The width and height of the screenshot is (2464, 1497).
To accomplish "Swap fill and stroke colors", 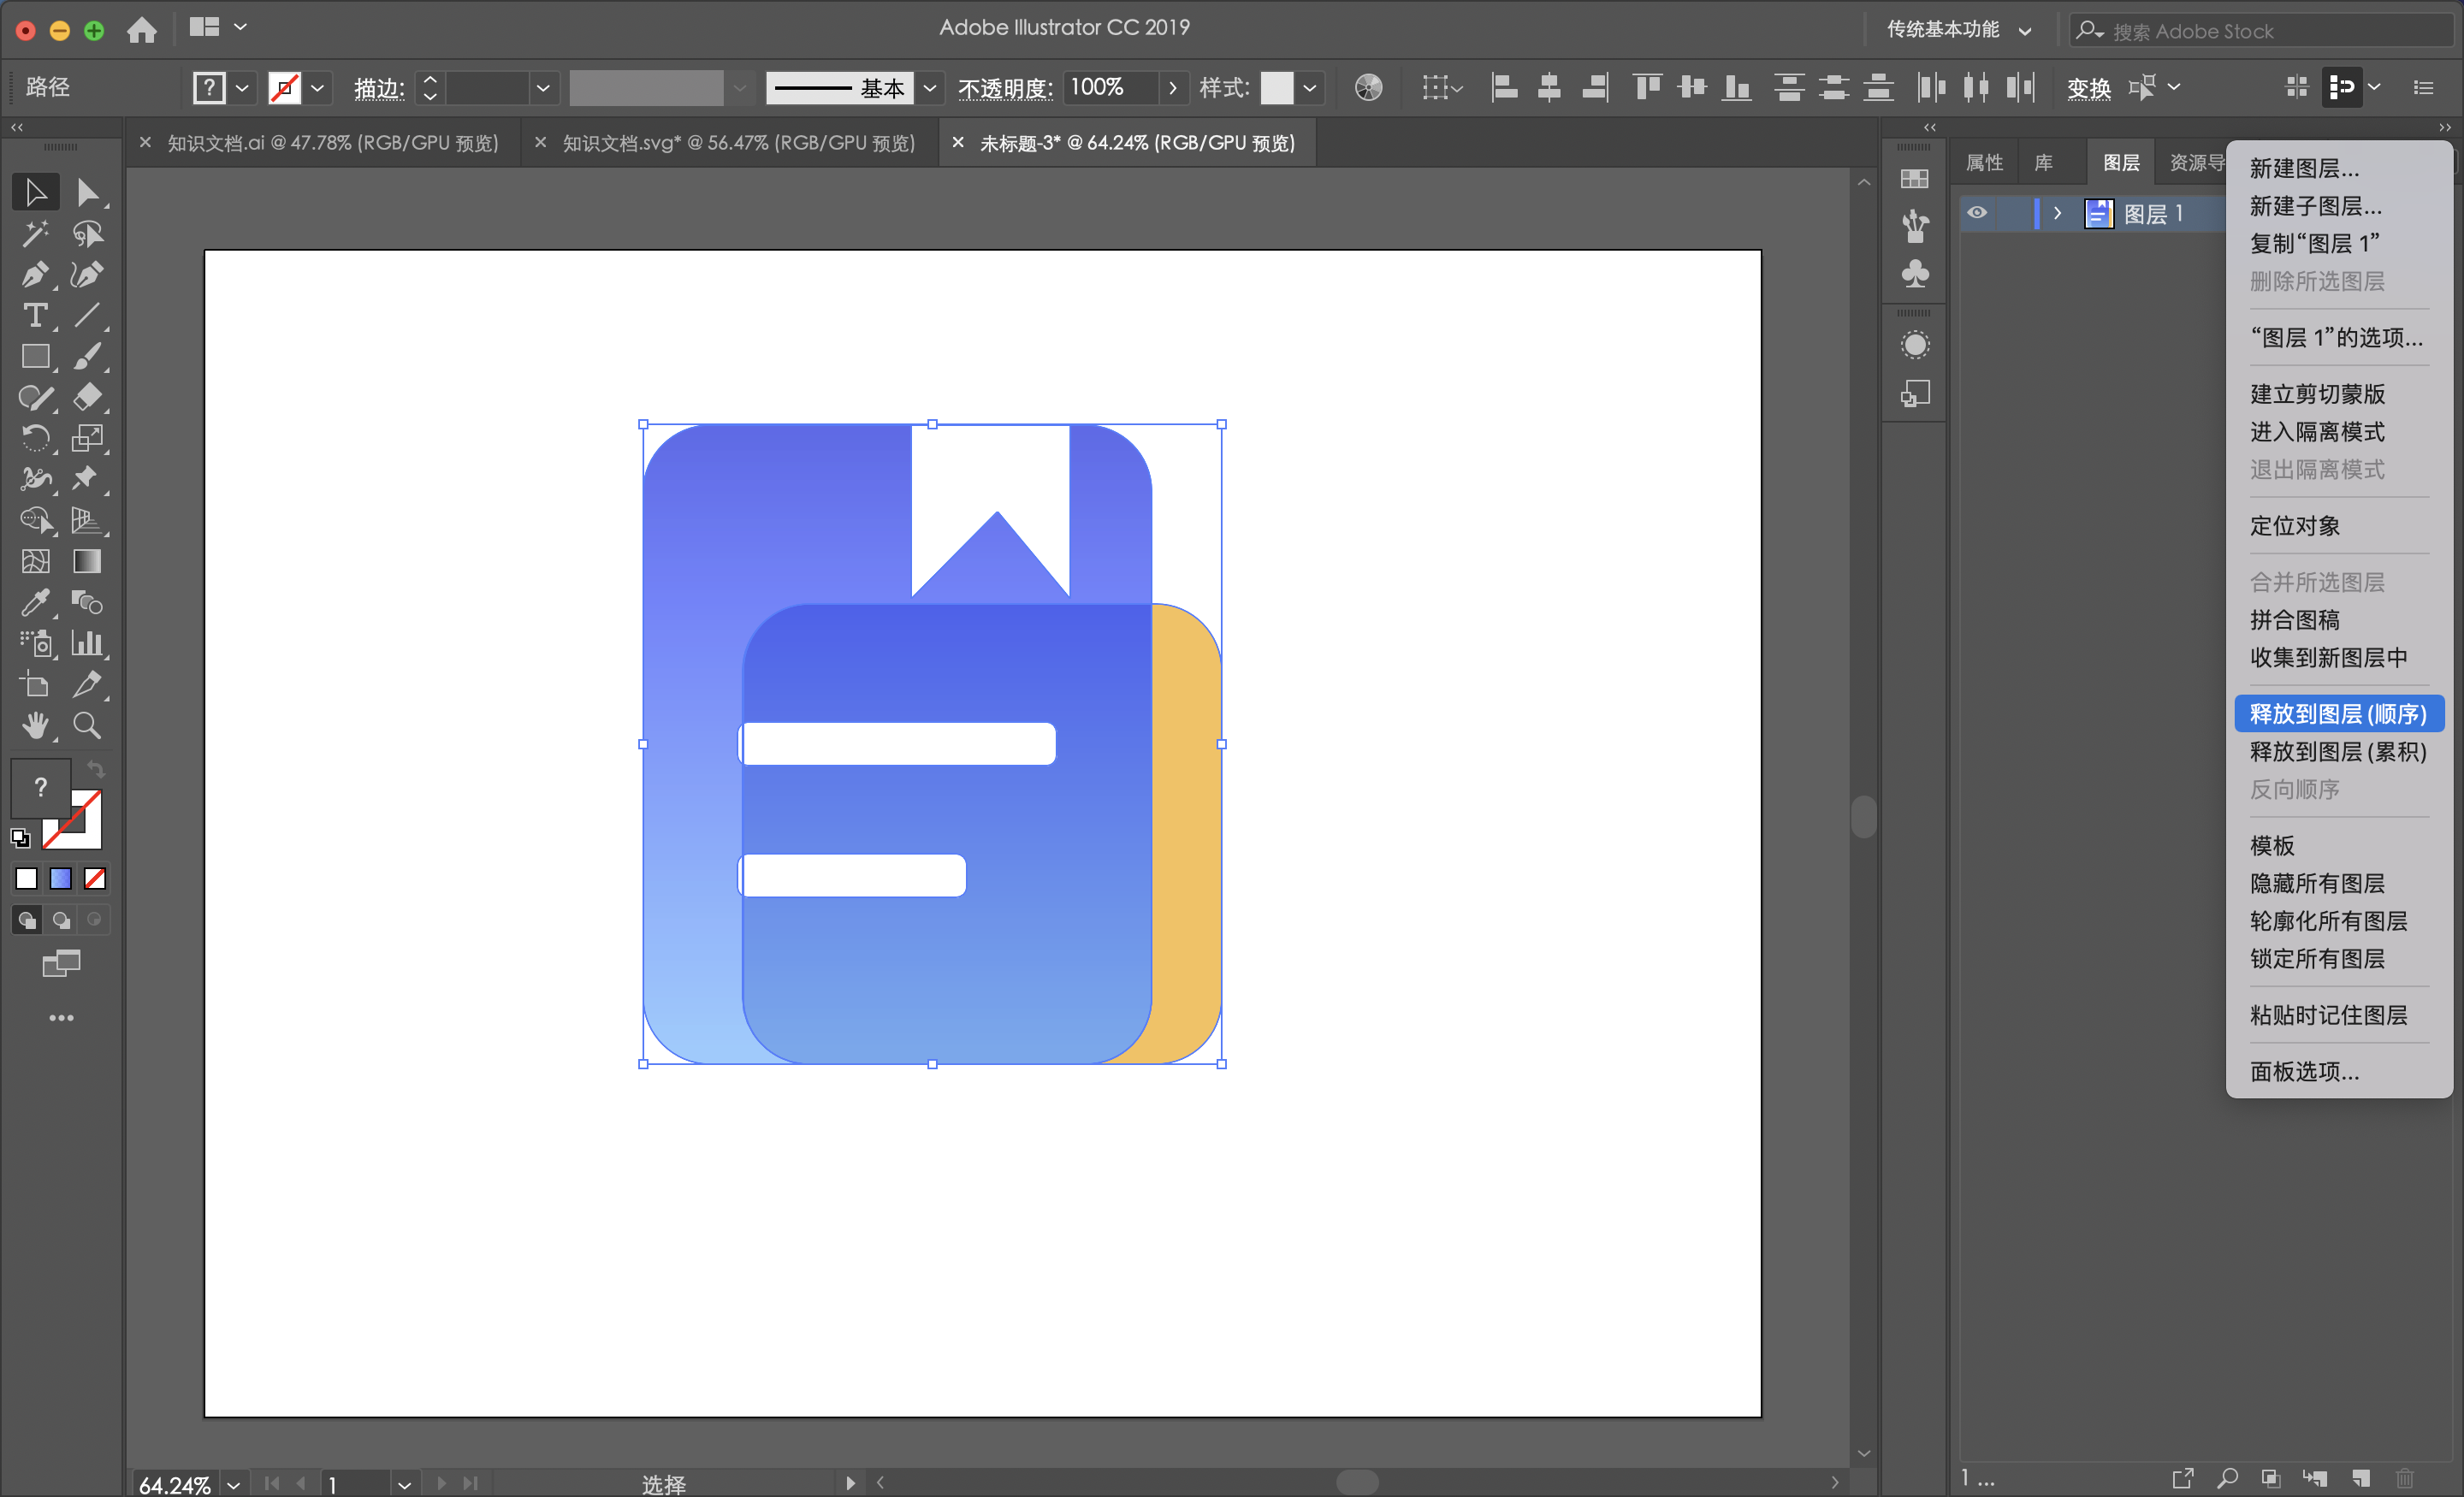I will pyautogui.click(x=96, y=769).
